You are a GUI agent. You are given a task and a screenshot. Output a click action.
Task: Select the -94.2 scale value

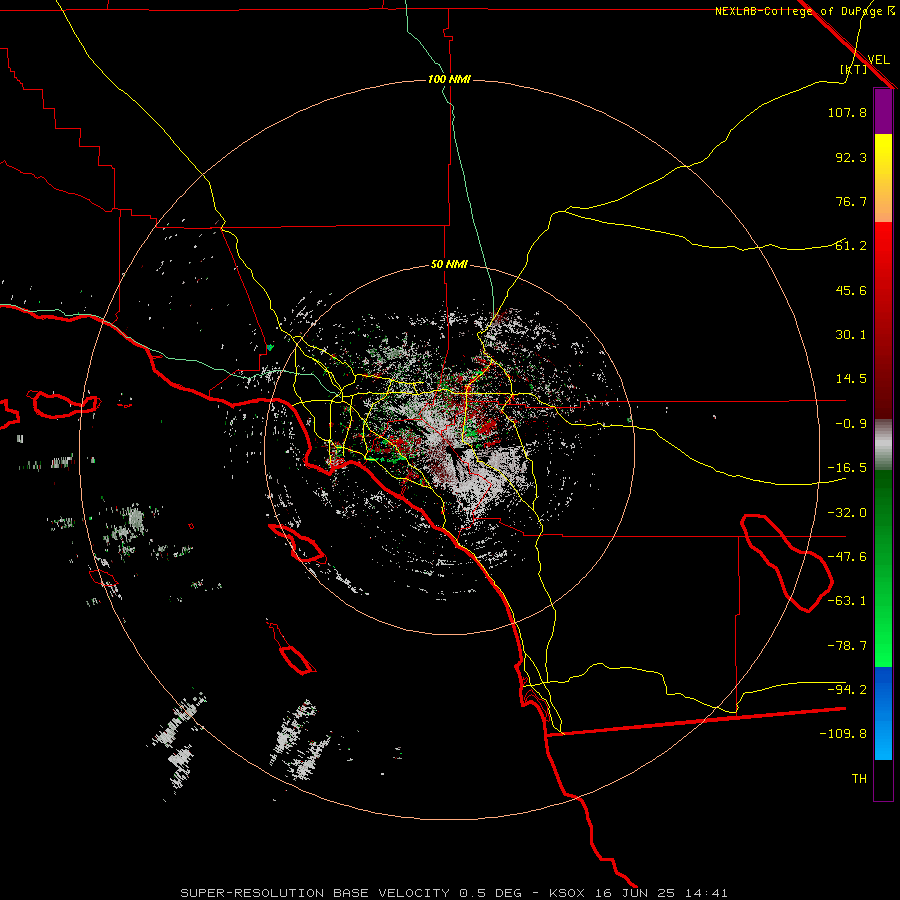(847, 690)
